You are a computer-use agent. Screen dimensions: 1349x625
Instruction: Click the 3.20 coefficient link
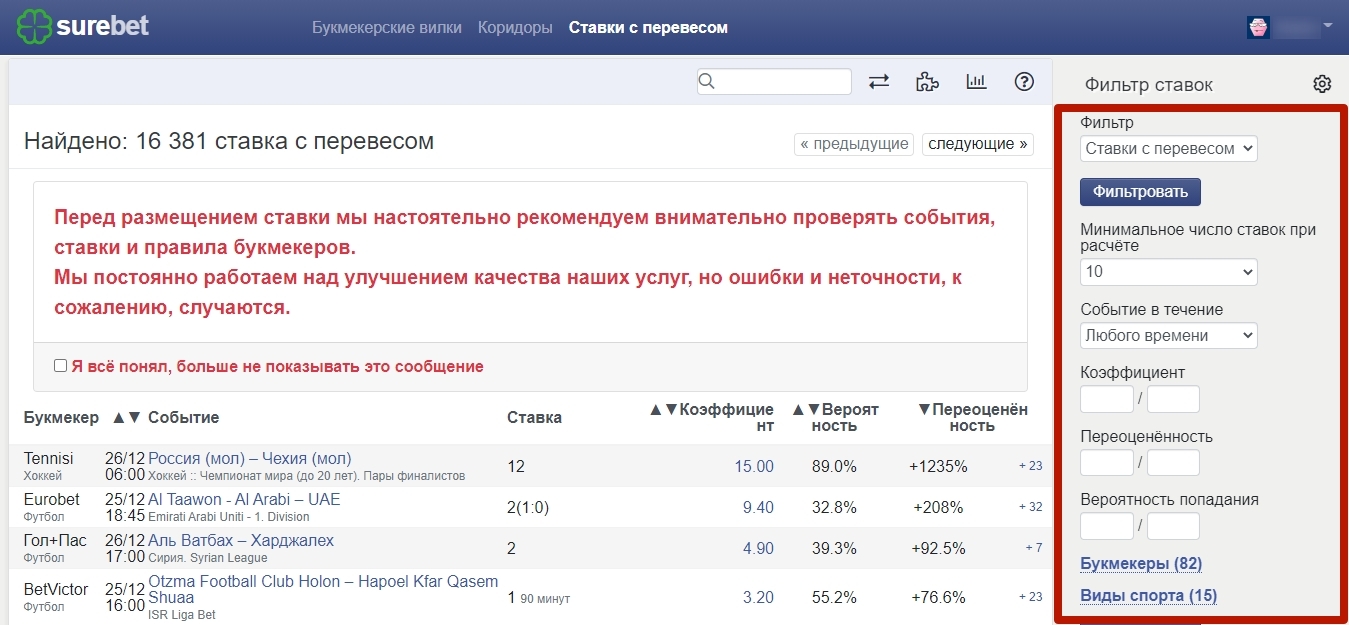[758, 597]
